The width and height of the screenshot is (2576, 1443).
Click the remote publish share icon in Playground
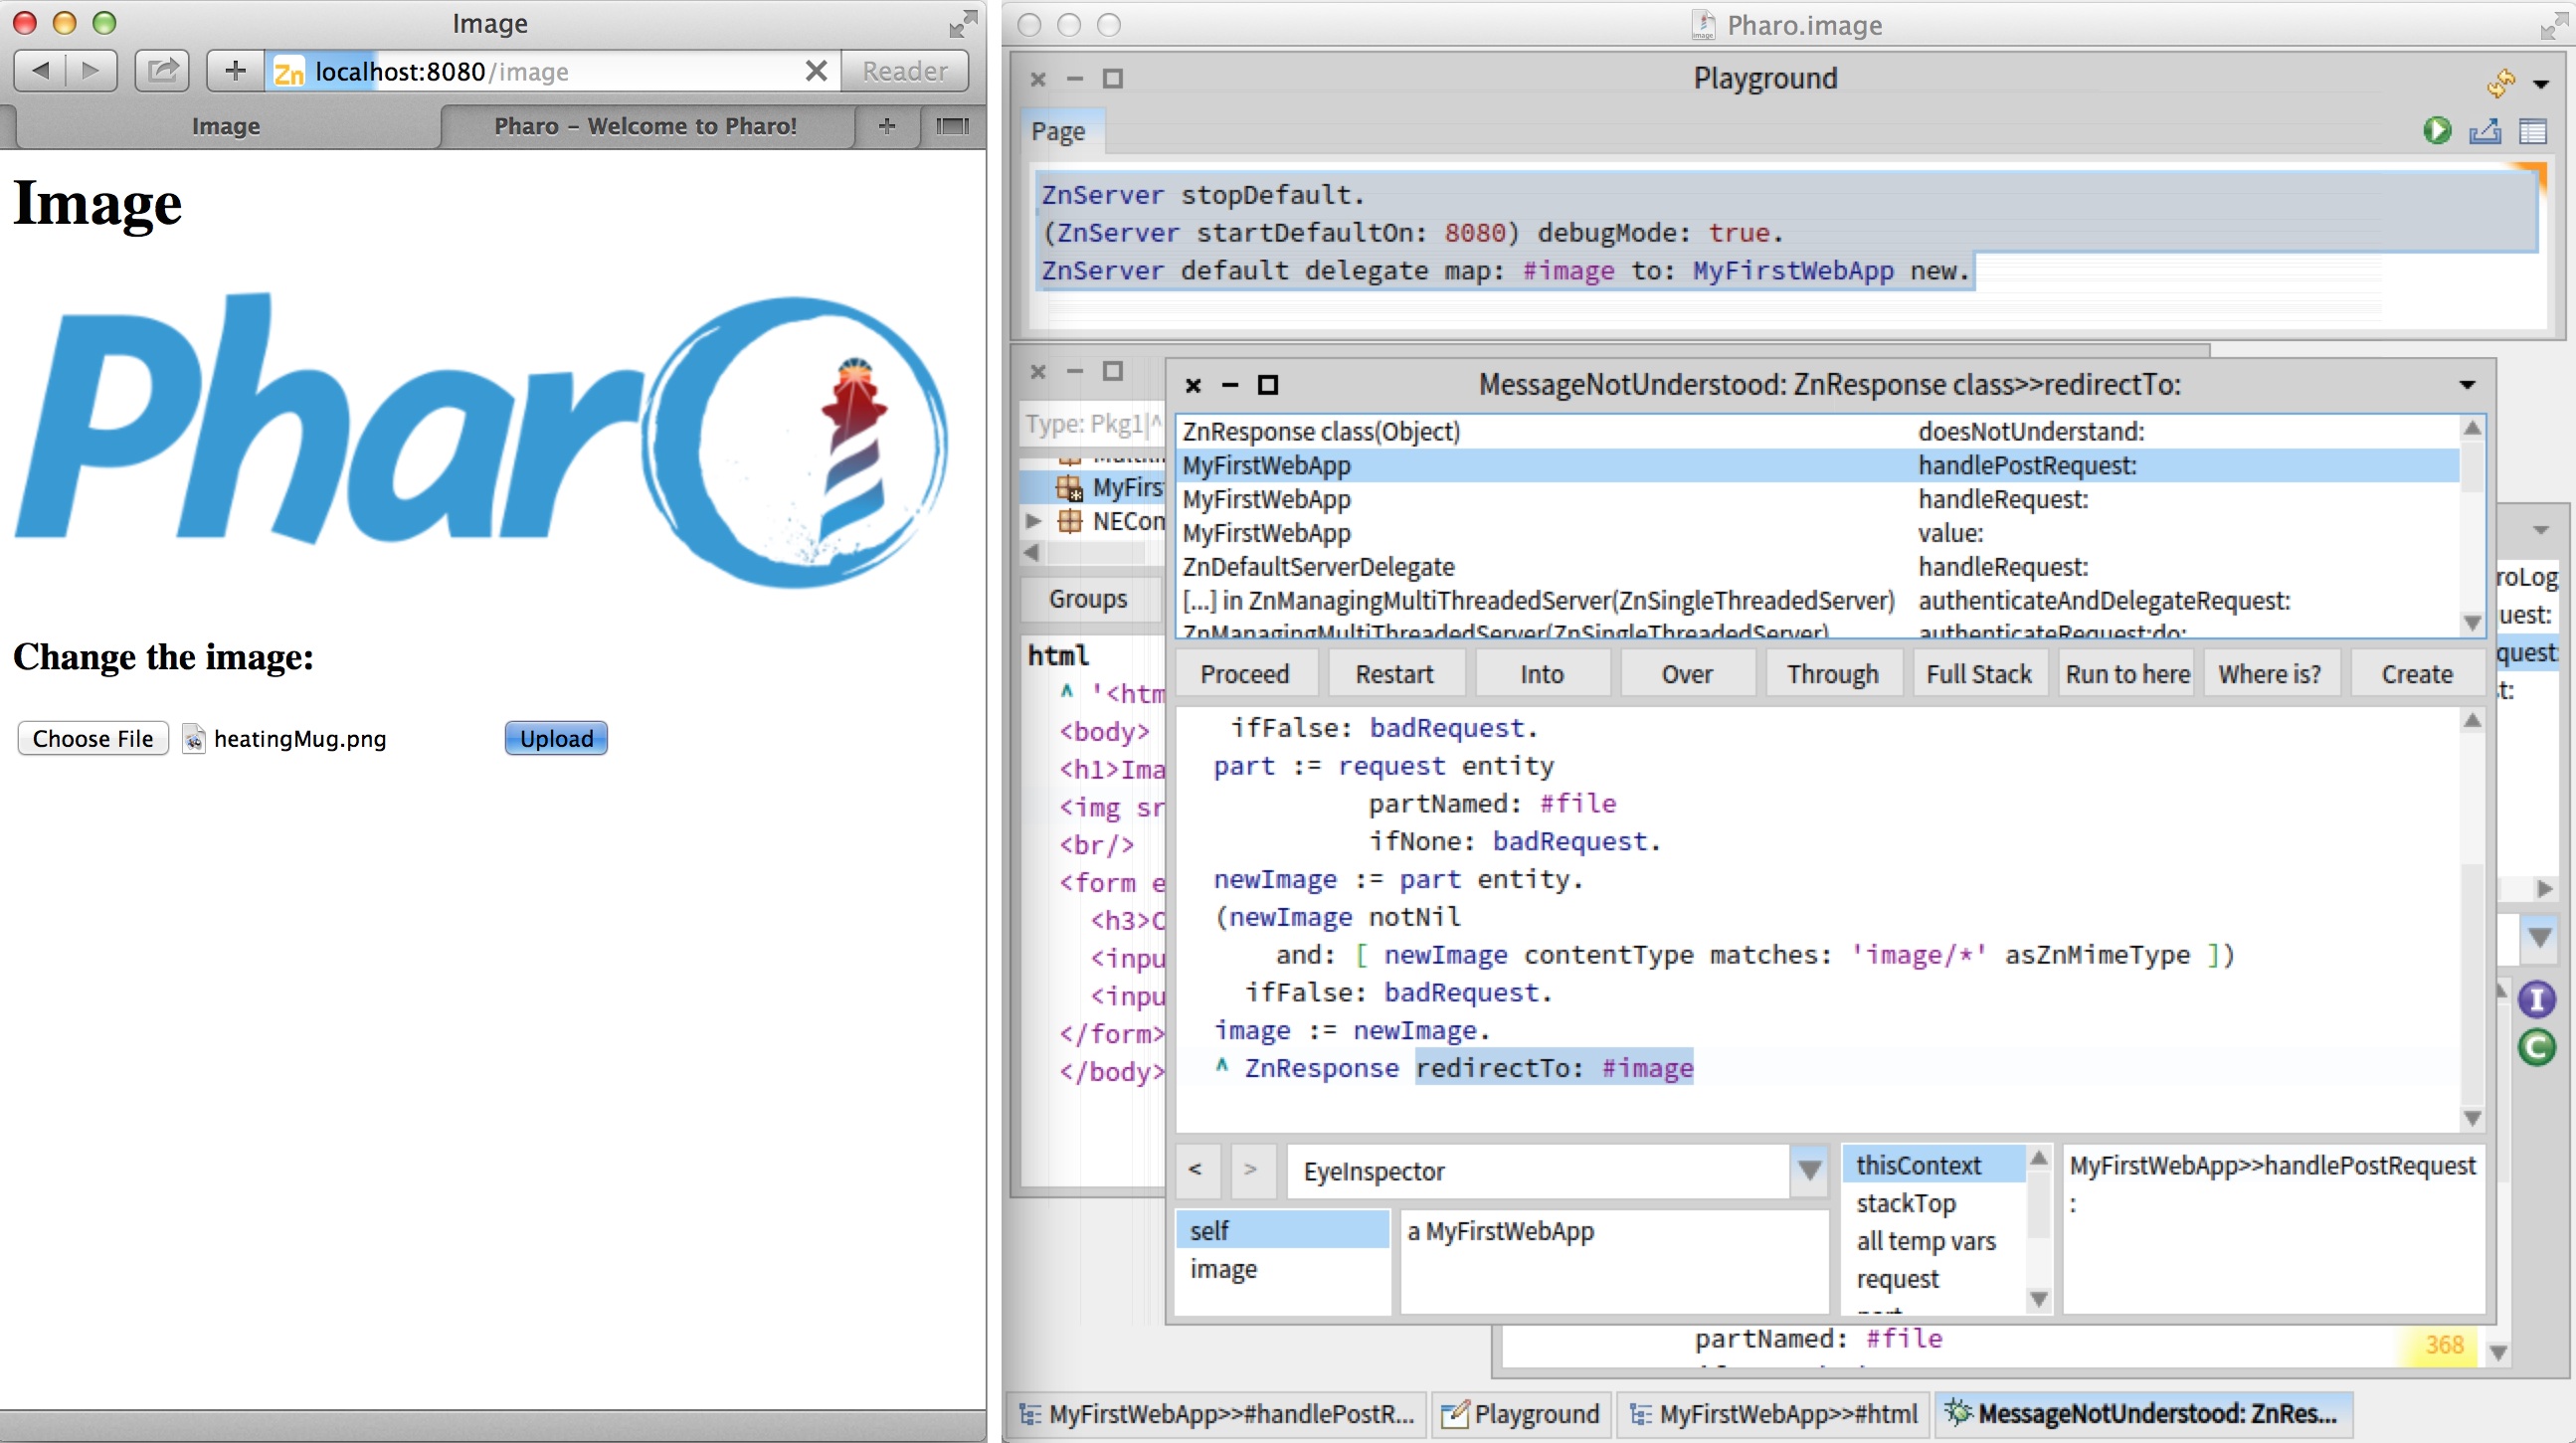coord(2485,131)
